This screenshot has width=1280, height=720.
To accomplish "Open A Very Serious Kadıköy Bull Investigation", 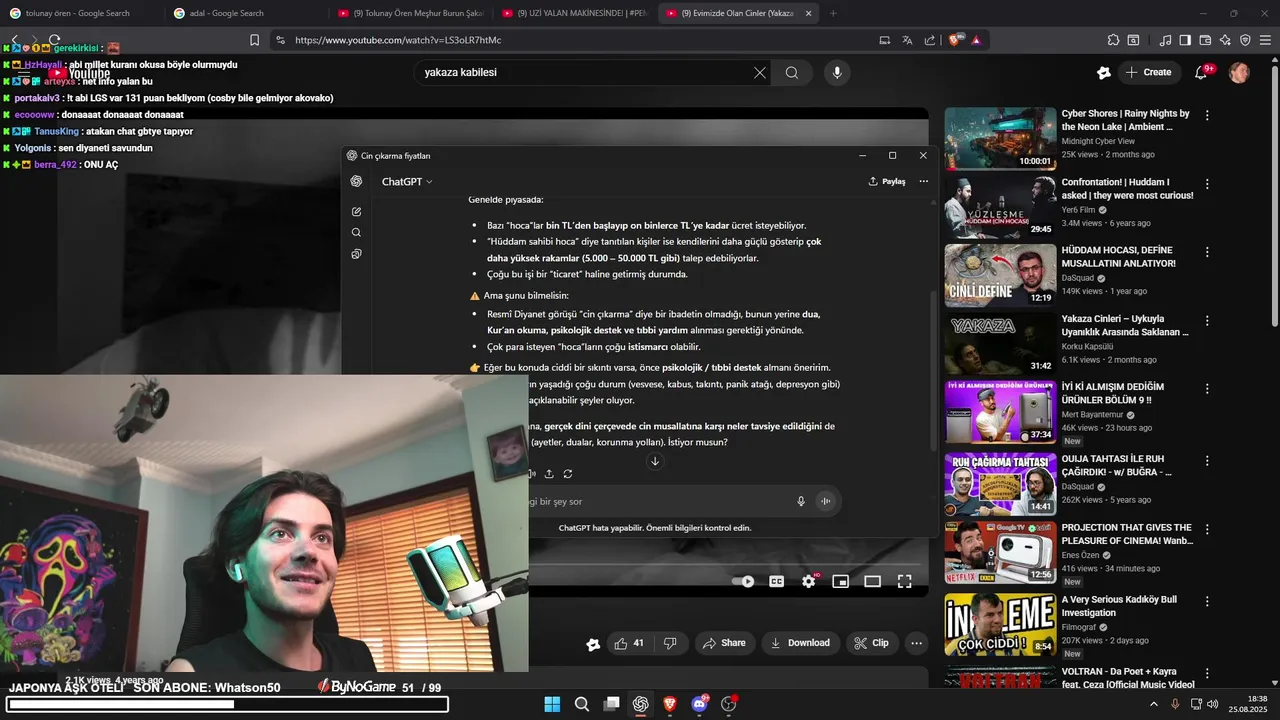I will pos(1126,606).
